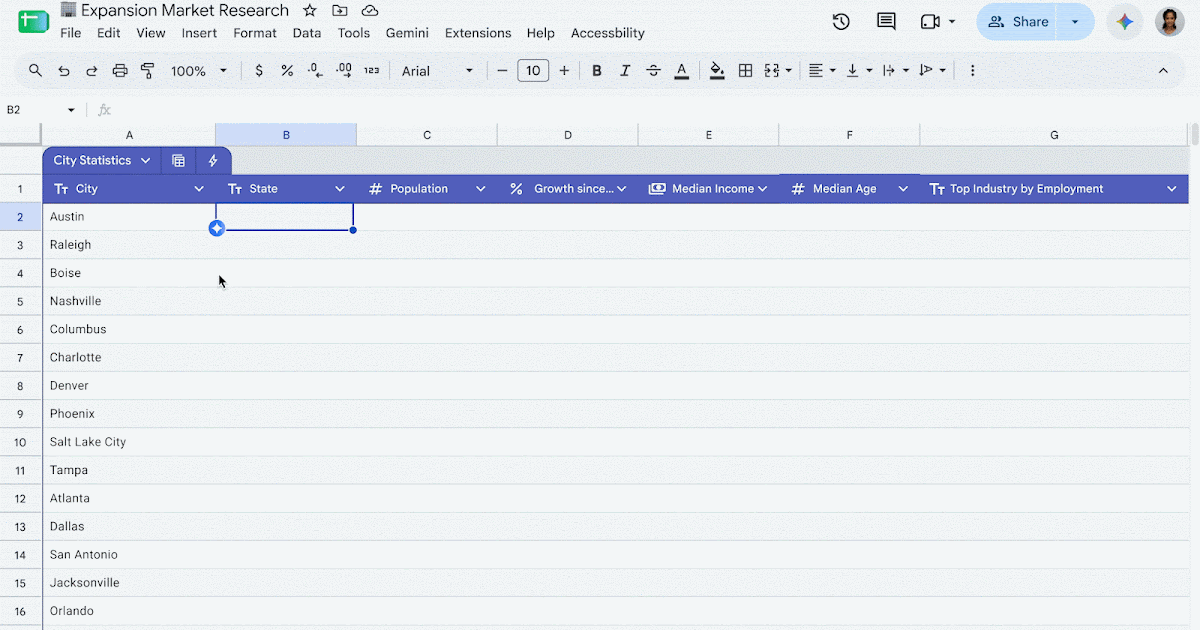Toggle bold formatting
The width and height of the screenshot is (1200, 630).
[597, 71]
